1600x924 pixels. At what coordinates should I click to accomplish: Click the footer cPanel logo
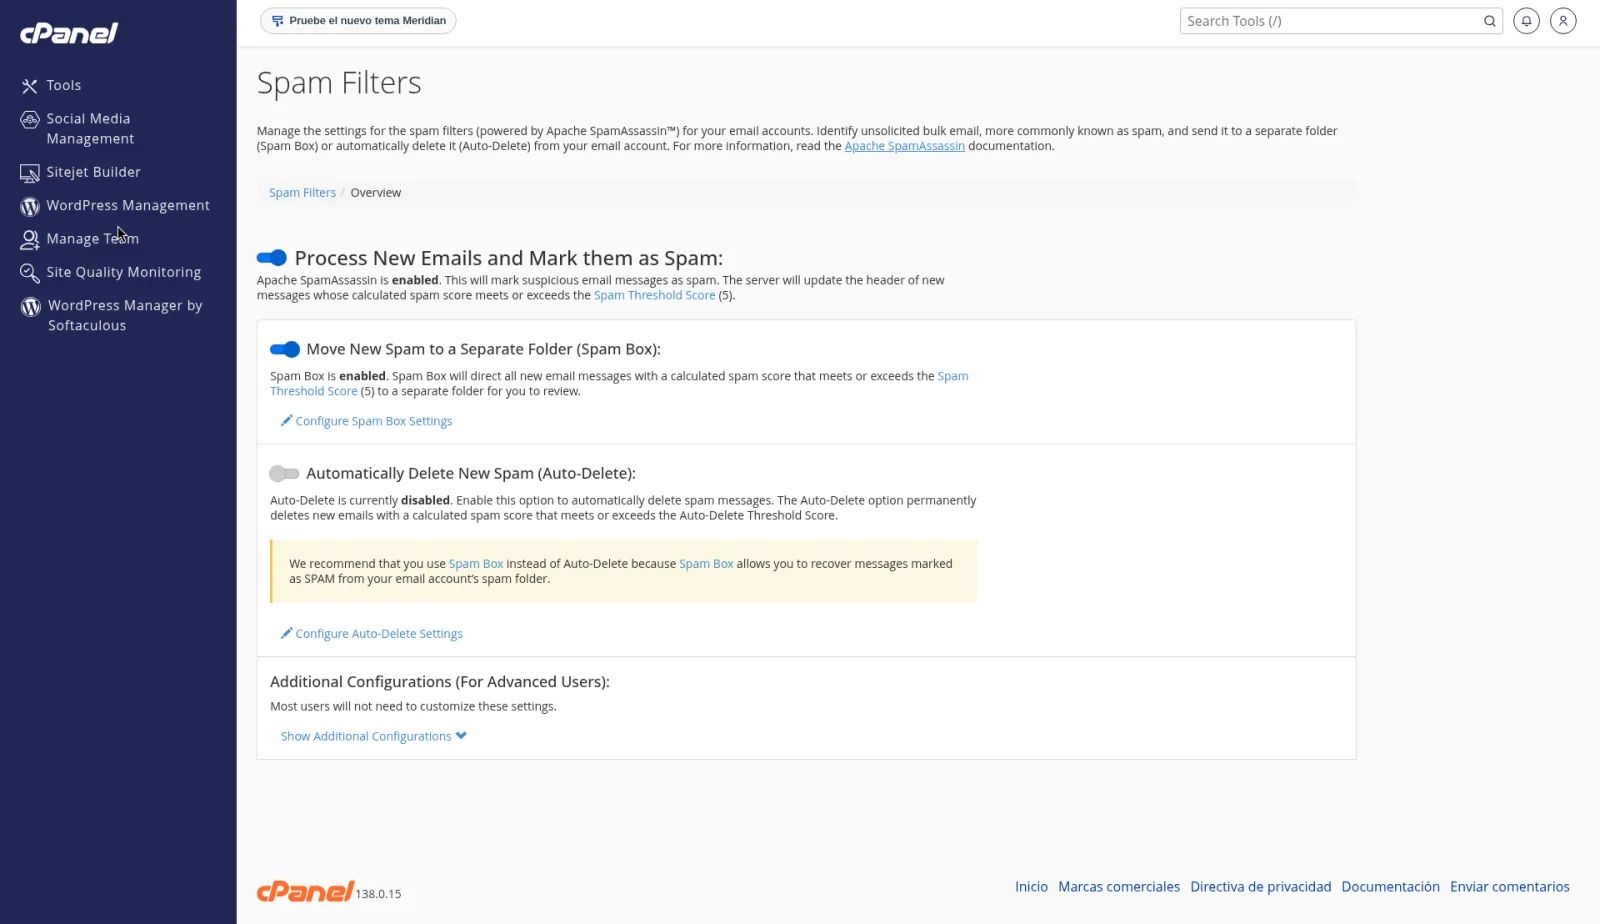[x=305, y=891]
